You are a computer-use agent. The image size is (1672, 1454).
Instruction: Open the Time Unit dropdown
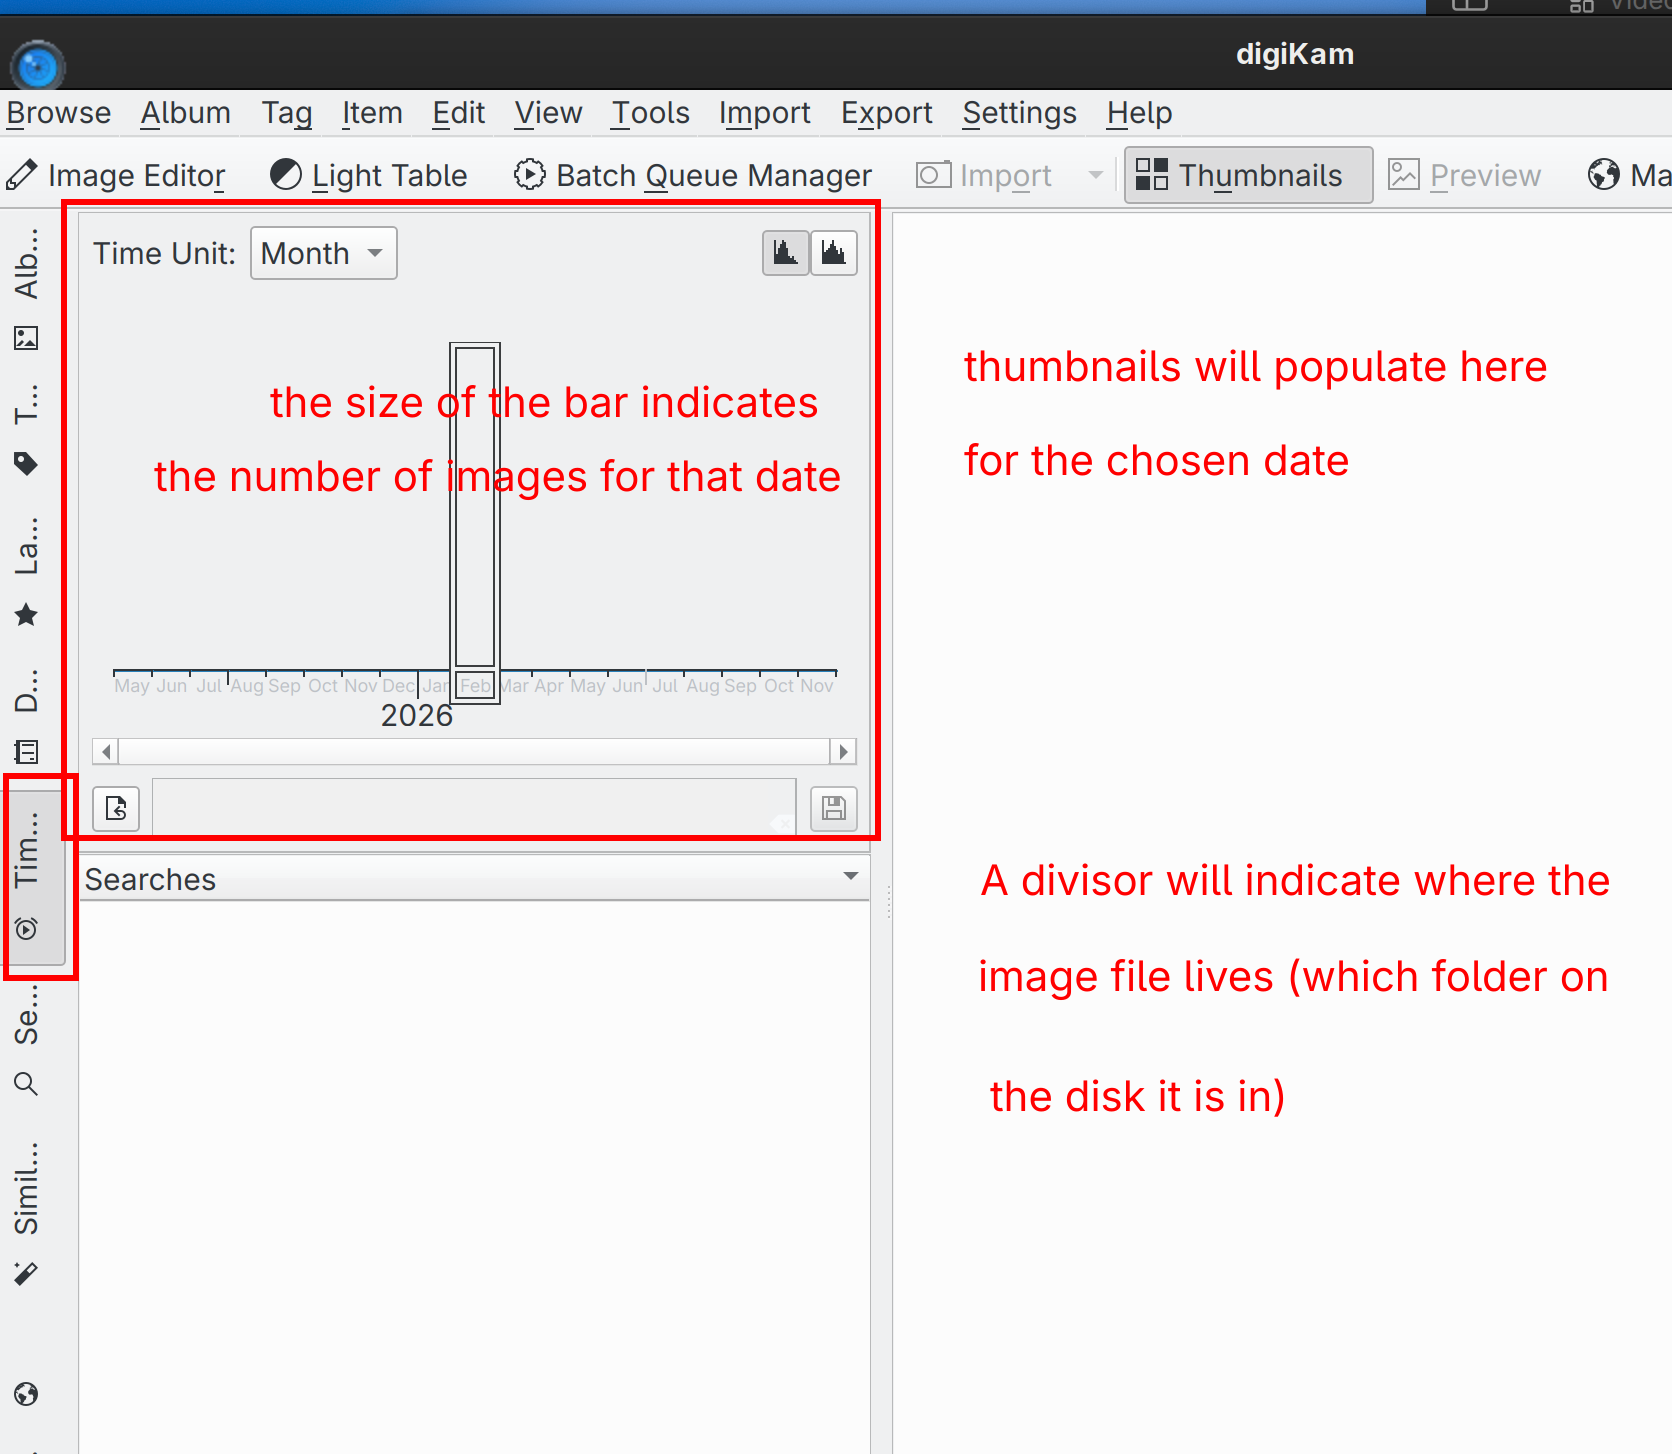point(322,253)
